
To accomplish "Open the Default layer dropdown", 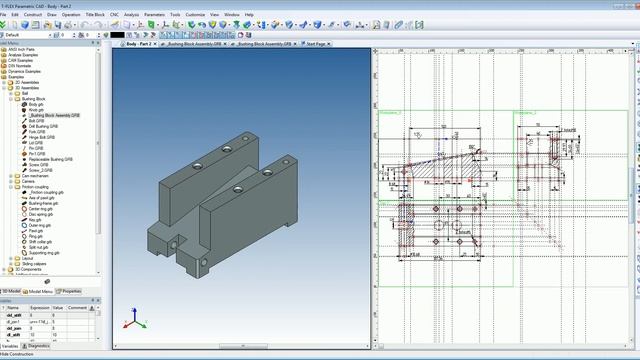I will click(28, 35).
